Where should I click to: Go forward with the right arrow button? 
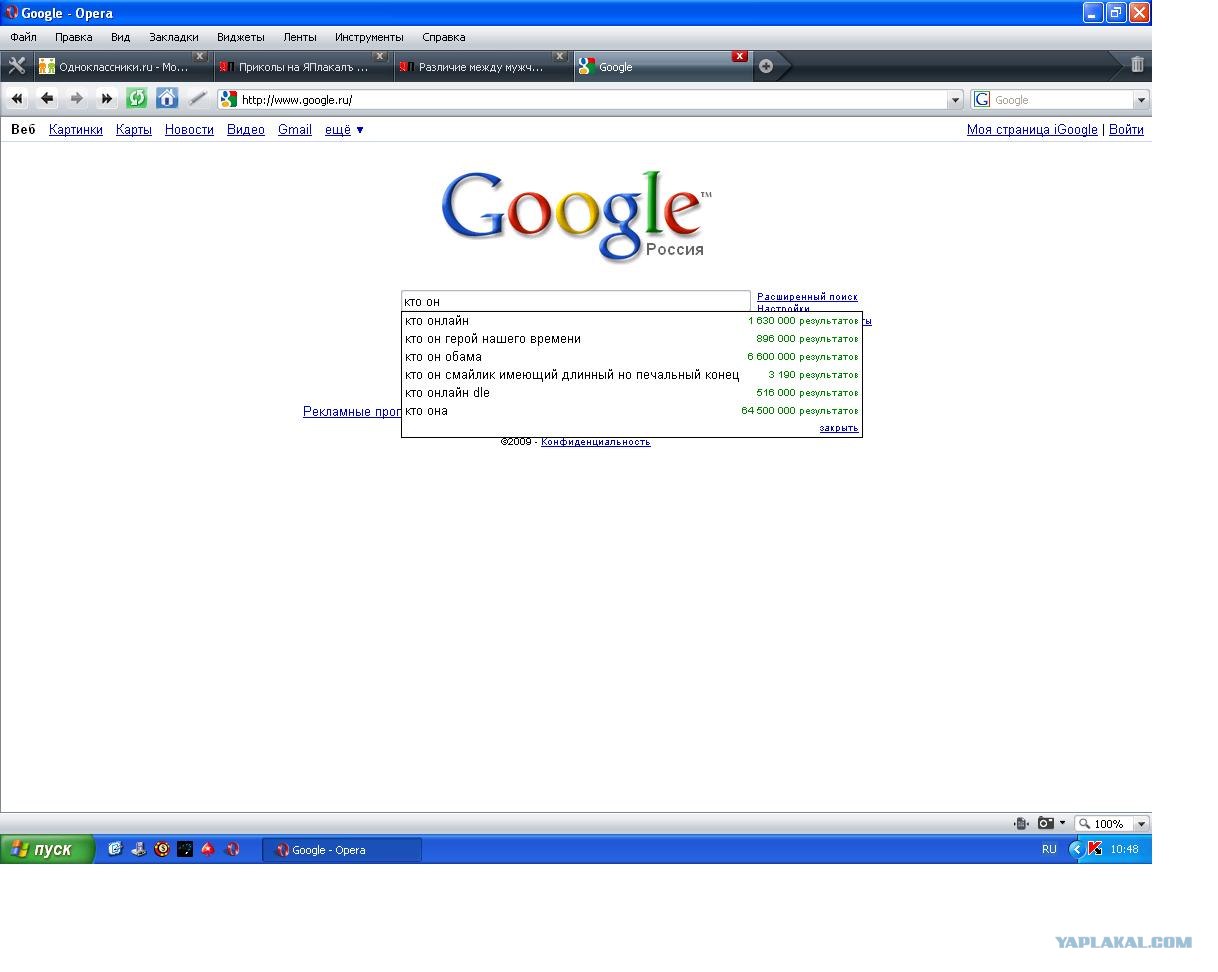(77, 99)
